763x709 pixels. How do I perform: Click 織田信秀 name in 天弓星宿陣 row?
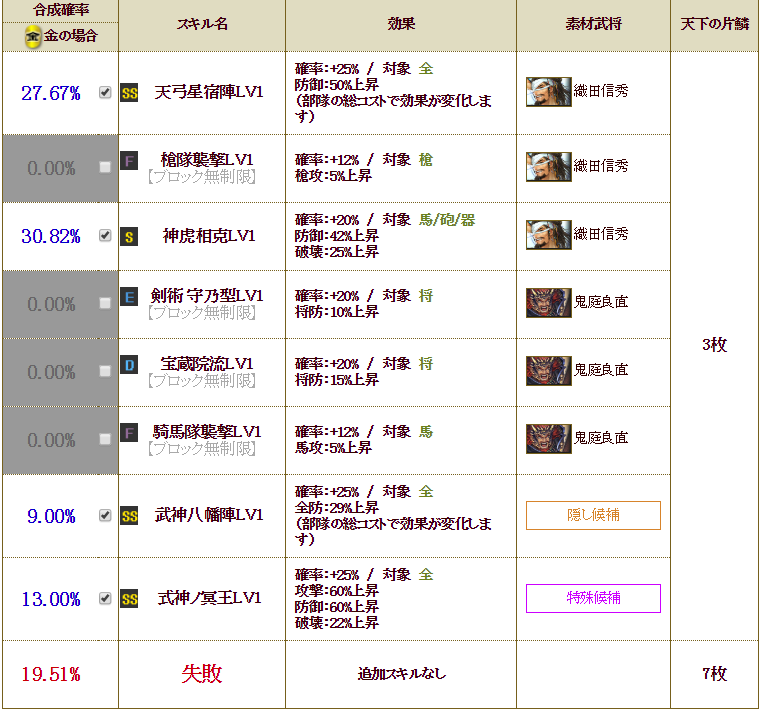[601, 91]
